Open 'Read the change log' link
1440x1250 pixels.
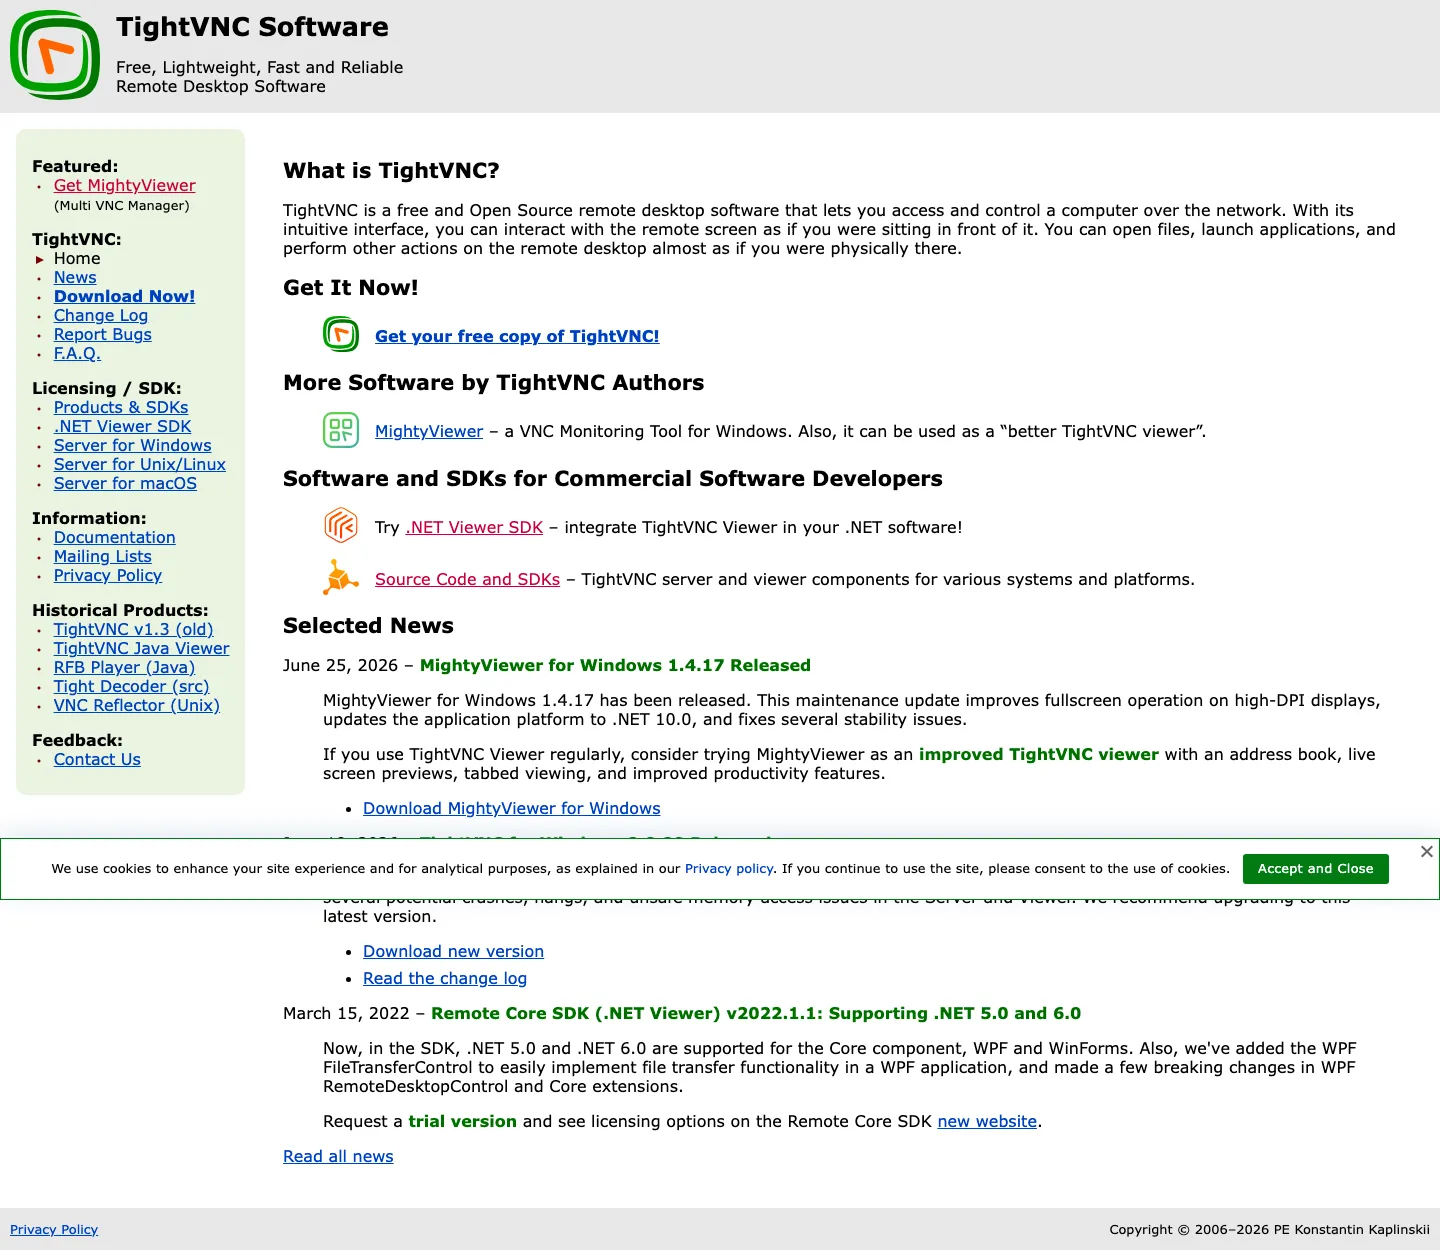click(445, 978)
